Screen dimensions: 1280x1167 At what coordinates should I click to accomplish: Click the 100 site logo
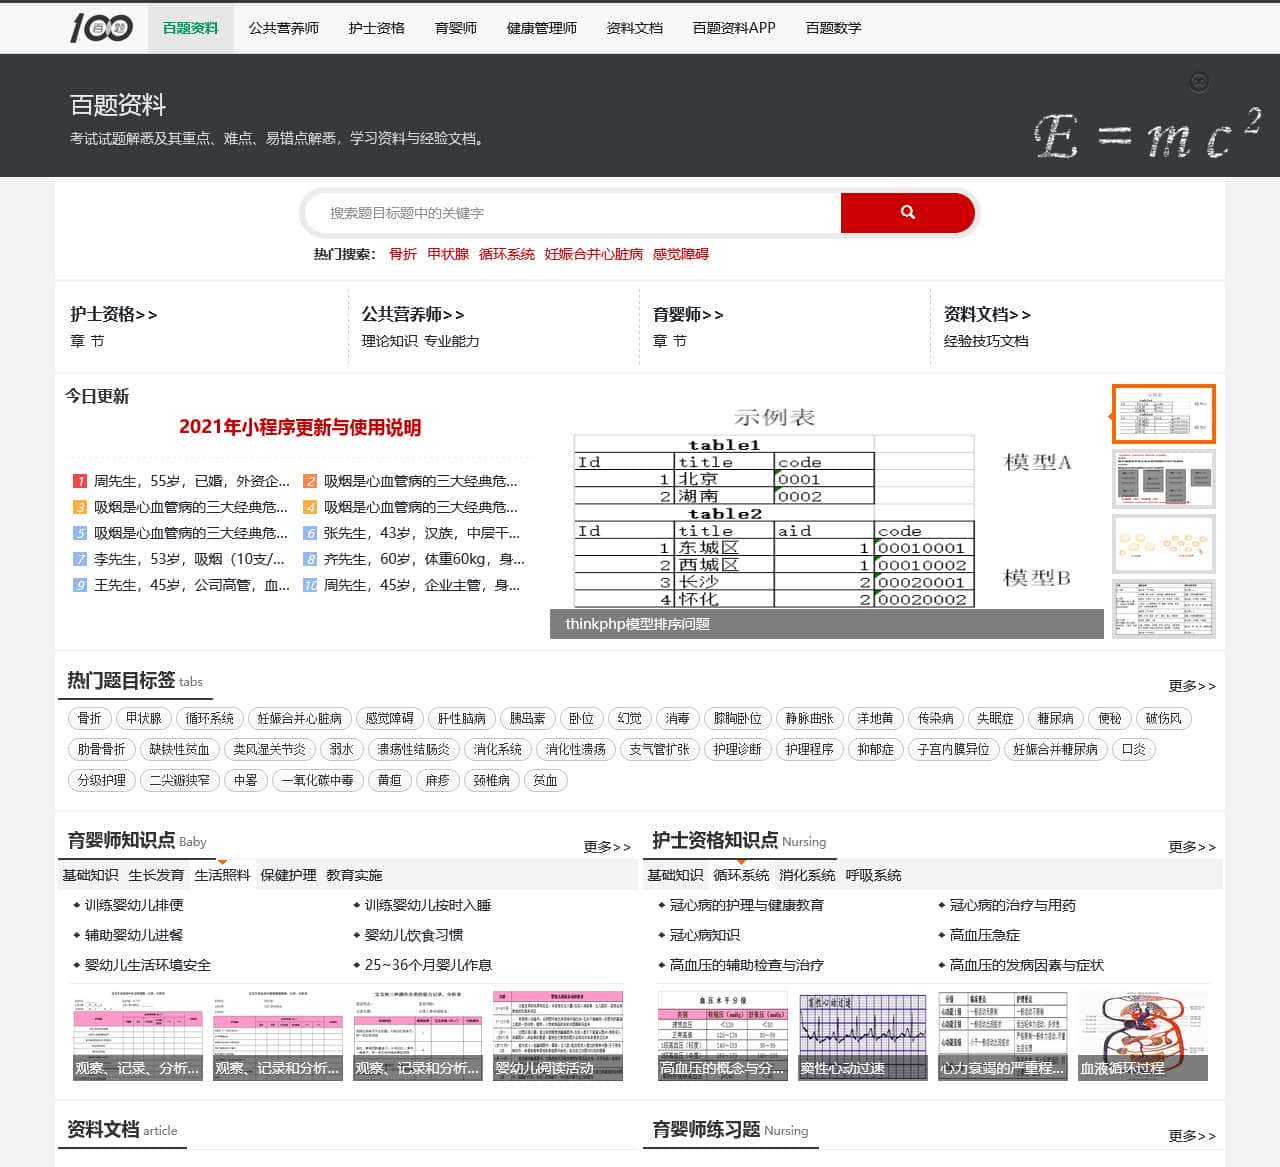[x=103, y=27]
